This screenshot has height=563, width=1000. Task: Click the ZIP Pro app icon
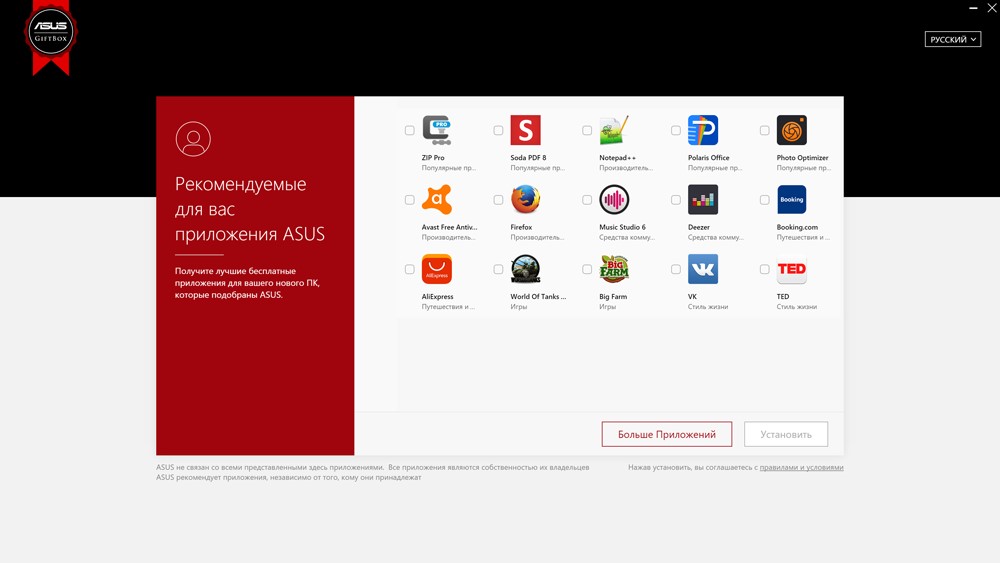[437, 130]
